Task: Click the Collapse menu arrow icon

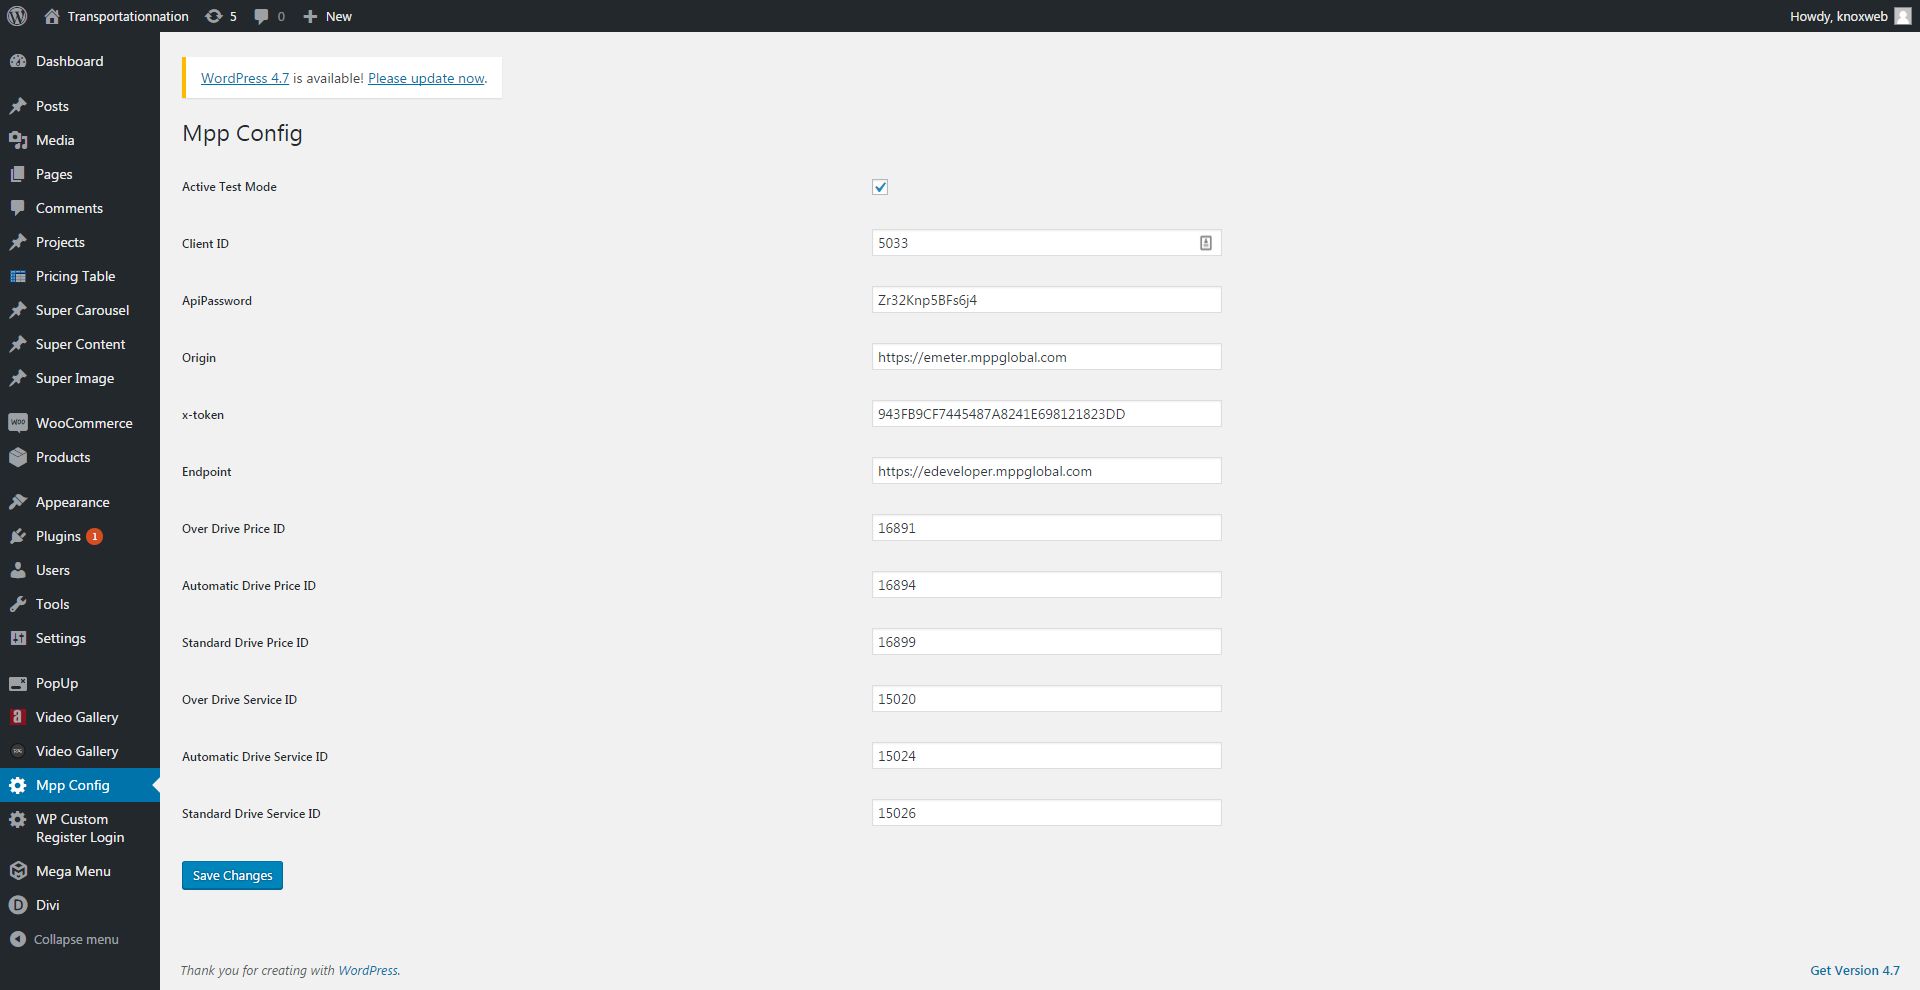Action: click(18, 939)
